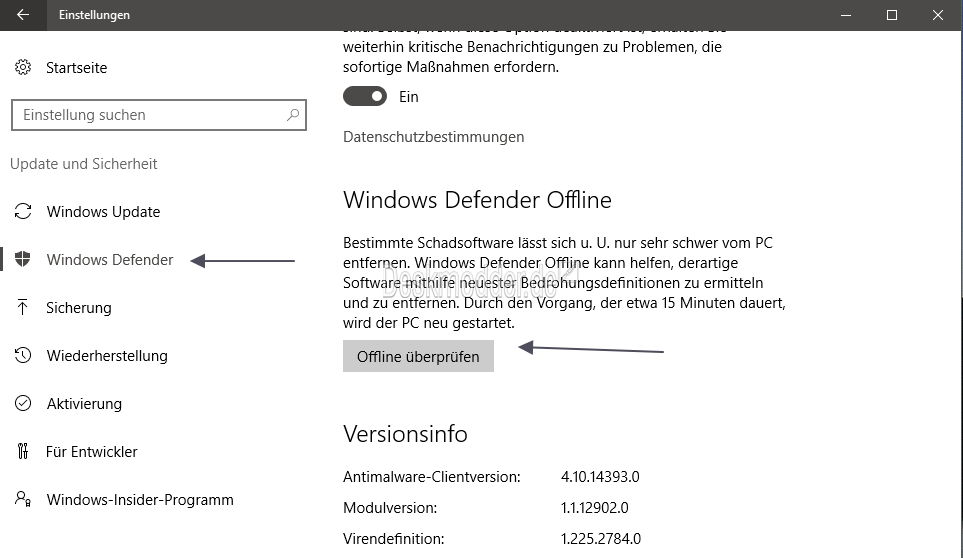The image size is (963, 558).
Task: Focus the Einstellung suchen search field
Action: [x=158, y=115]
